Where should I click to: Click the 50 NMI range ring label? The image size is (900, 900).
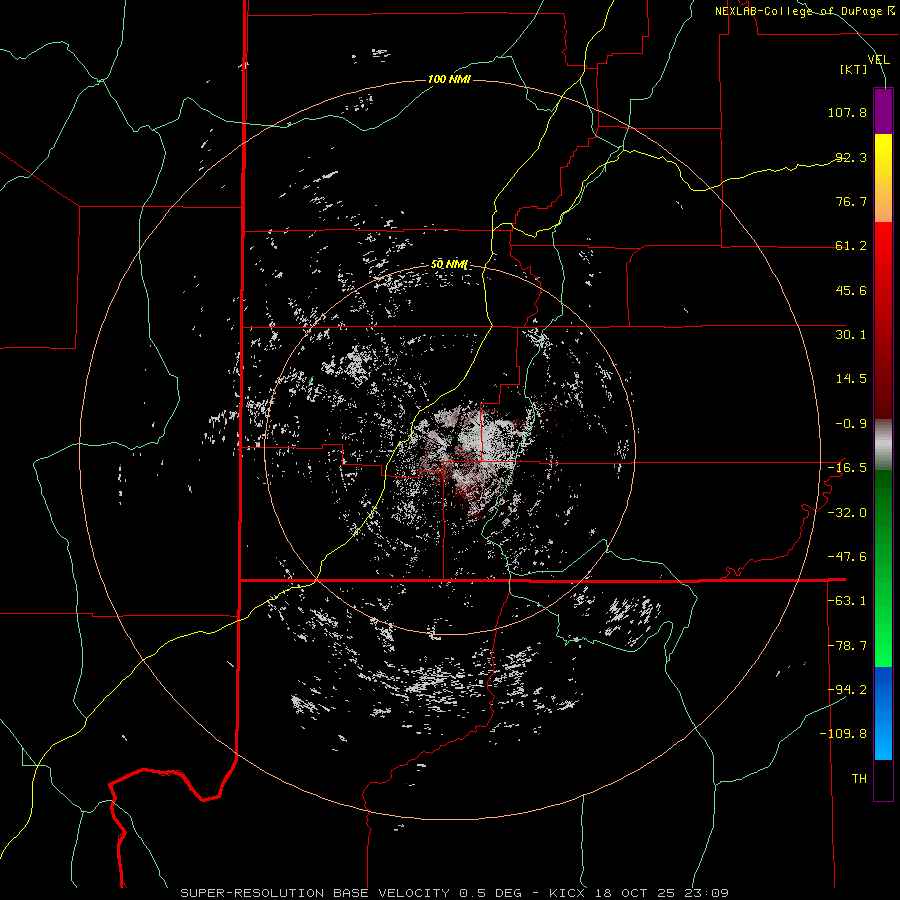click(449, 265)
